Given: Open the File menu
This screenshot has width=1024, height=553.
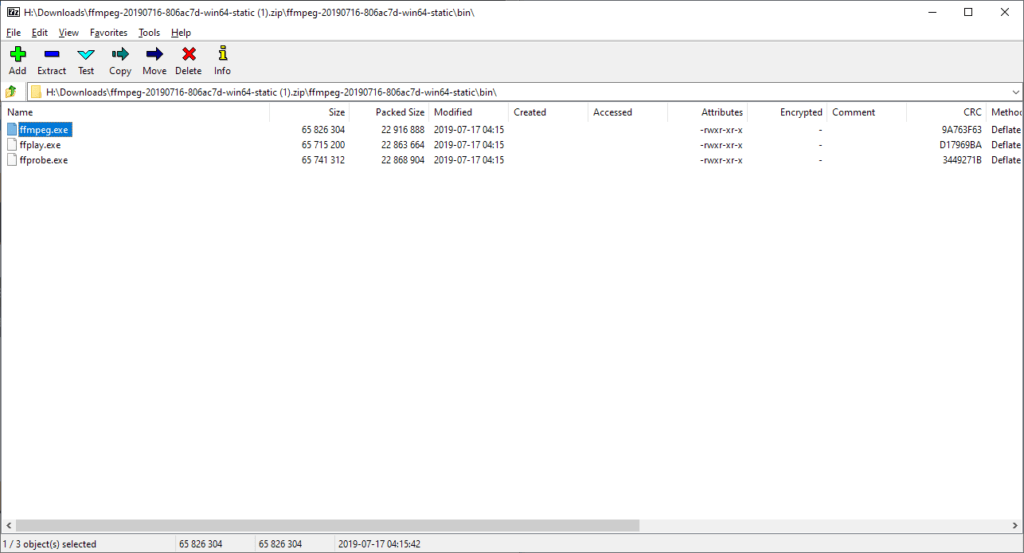Looking at the screenshot, I should tap(13, 33).
